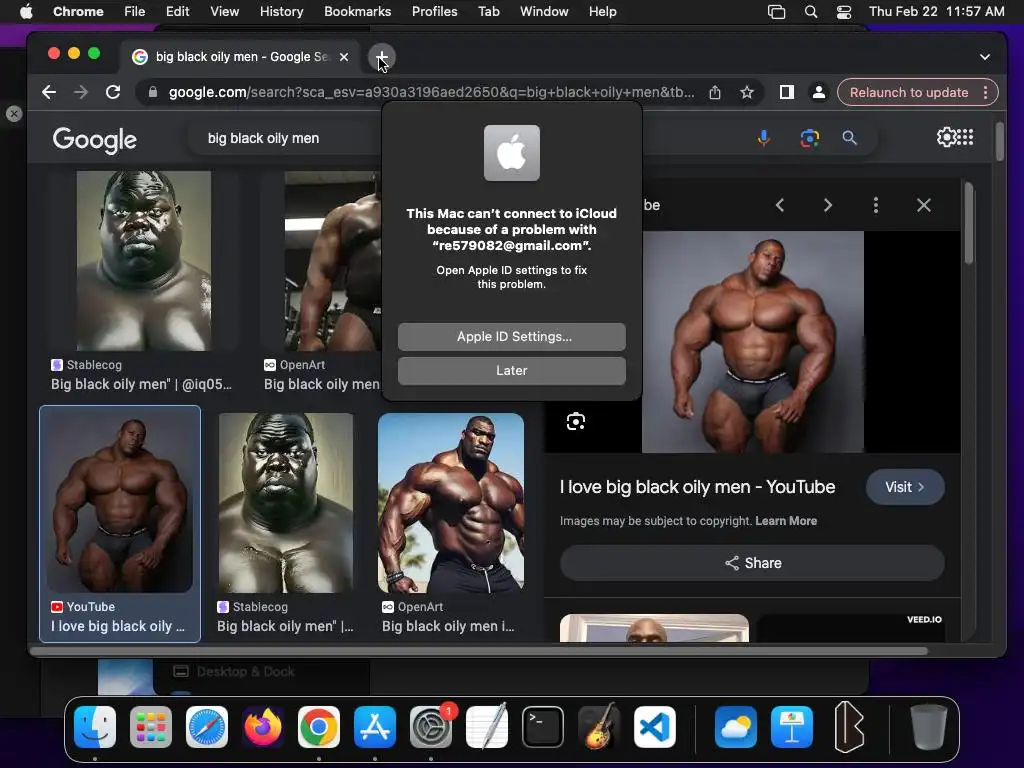Open a new Chrome tab with plus button
This screenshot has width=1024, height=768.
click(381, 57)
